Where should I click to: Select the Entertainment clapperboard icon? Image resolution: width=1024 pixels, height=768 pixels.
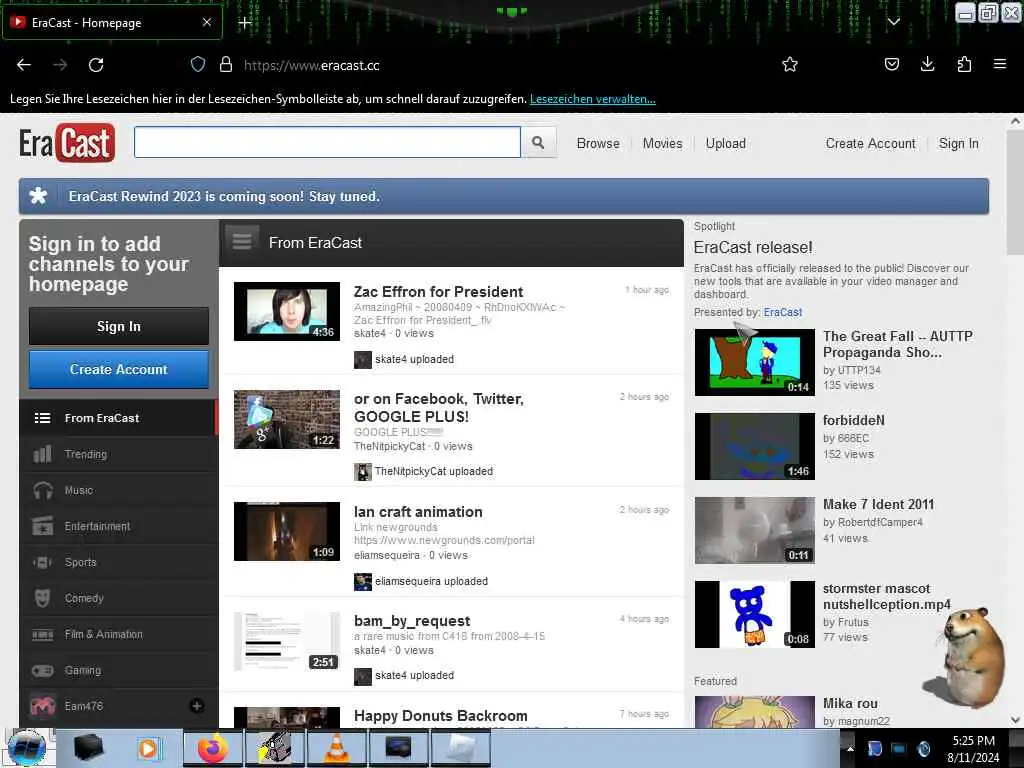pos(42,526)
